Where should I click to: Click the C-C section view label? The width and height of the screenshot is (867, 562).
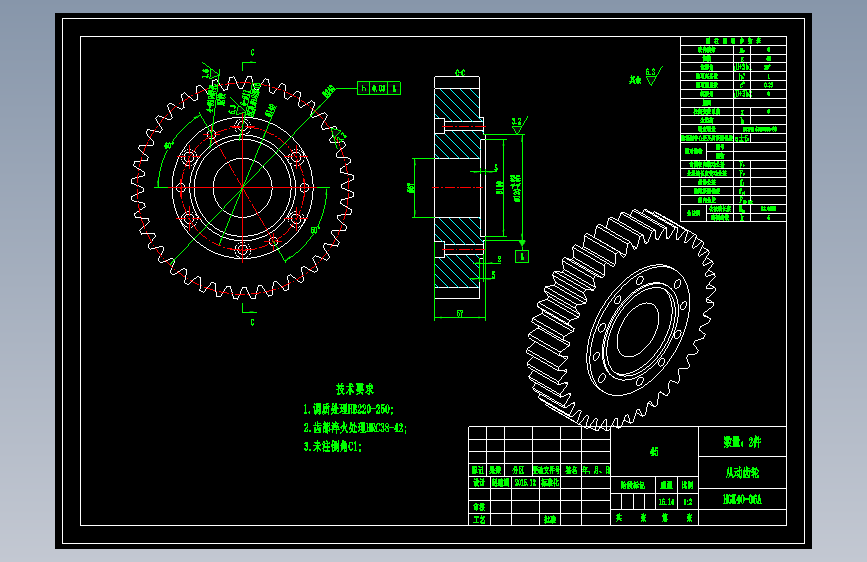460,72
